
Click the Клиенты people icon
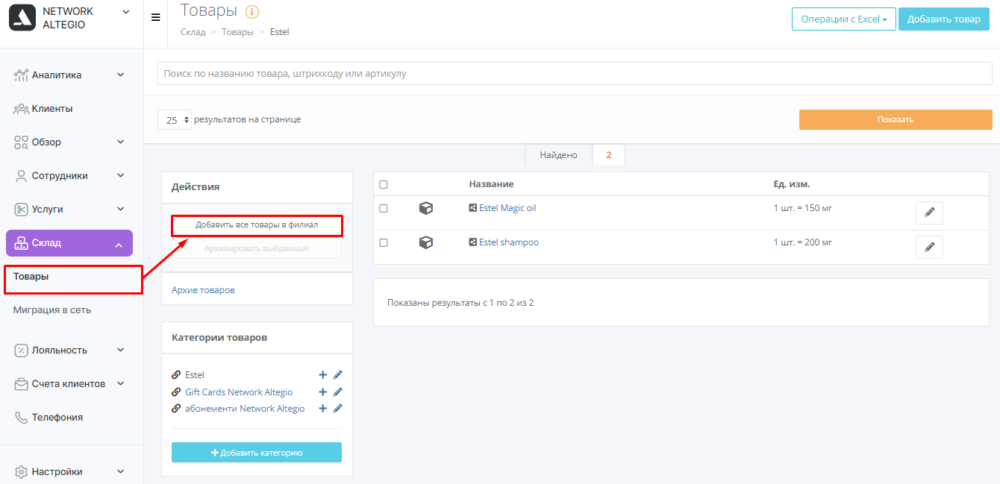pos(21,109)
